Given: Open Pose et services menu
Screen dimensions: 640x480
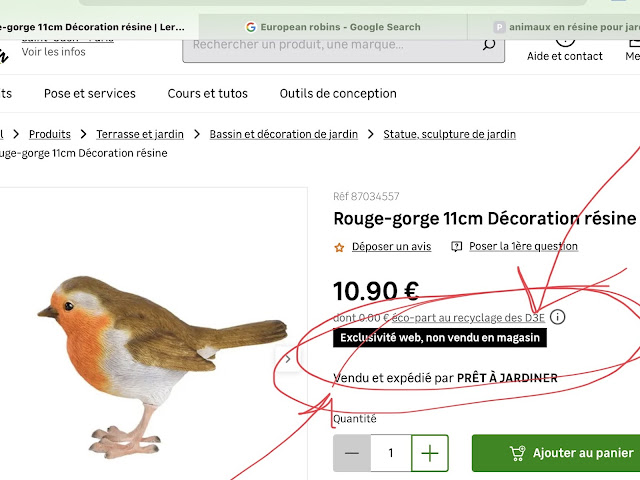Looking at the screenshot, I should (90, 93).
